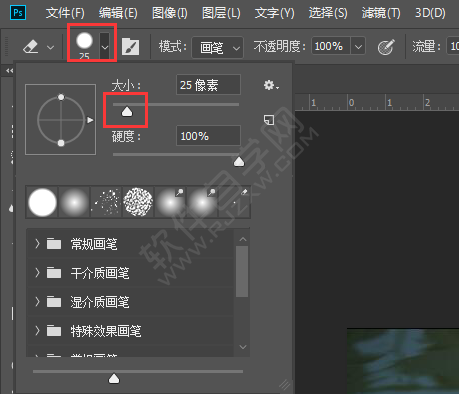This screenshot has height=394, width=459.
Task: Select the last recent brush with eraser icon
Action: pos(234,202)
